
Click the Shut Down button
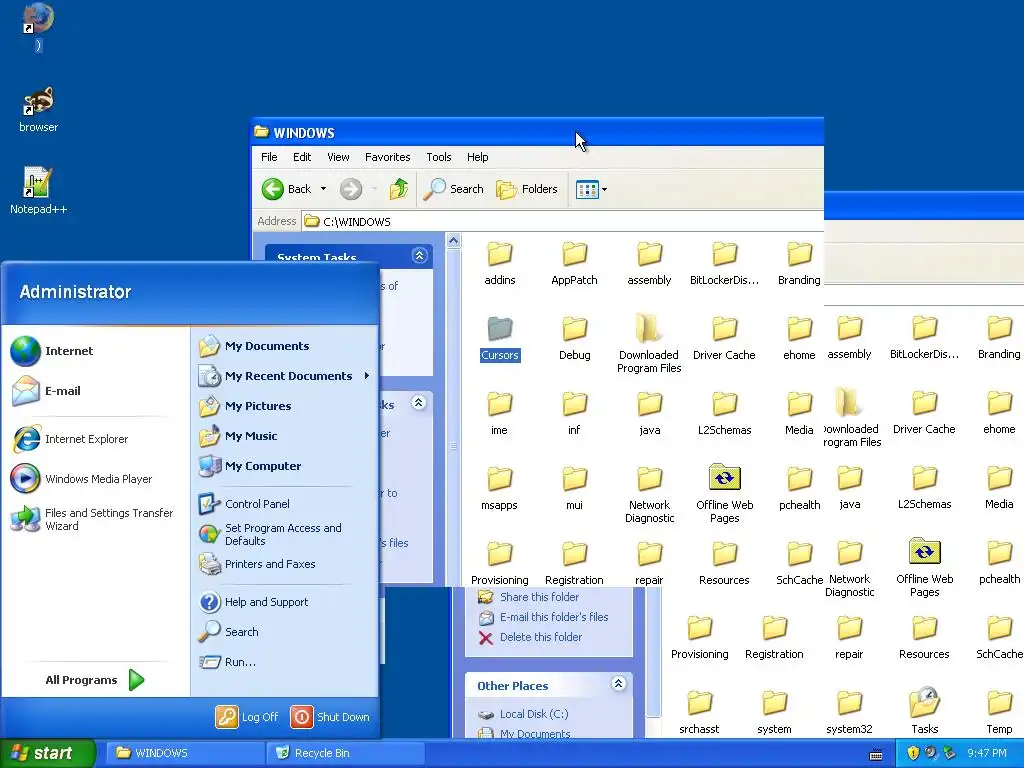330,717
